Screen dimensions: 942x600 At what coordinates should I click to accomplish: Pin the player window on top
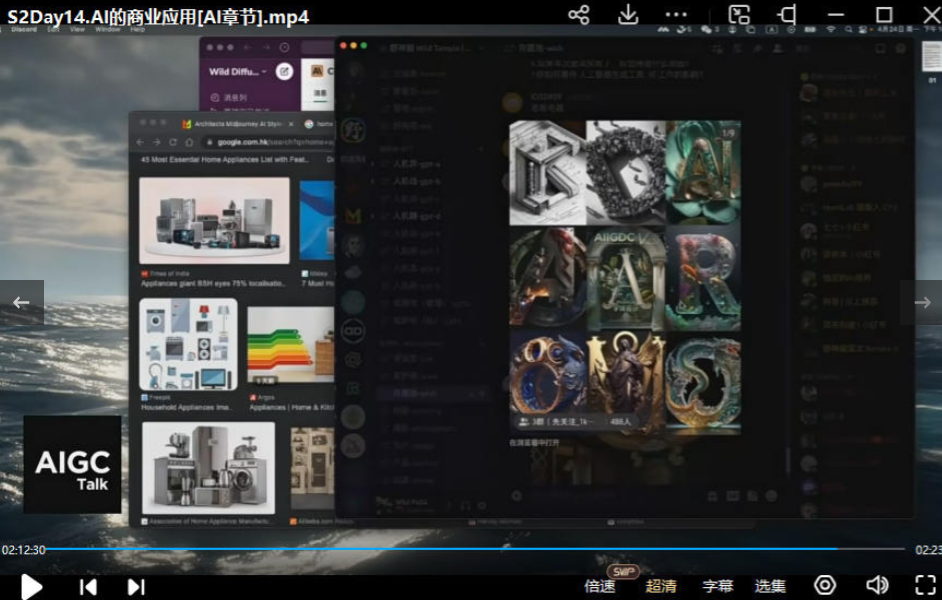(787, 15)
